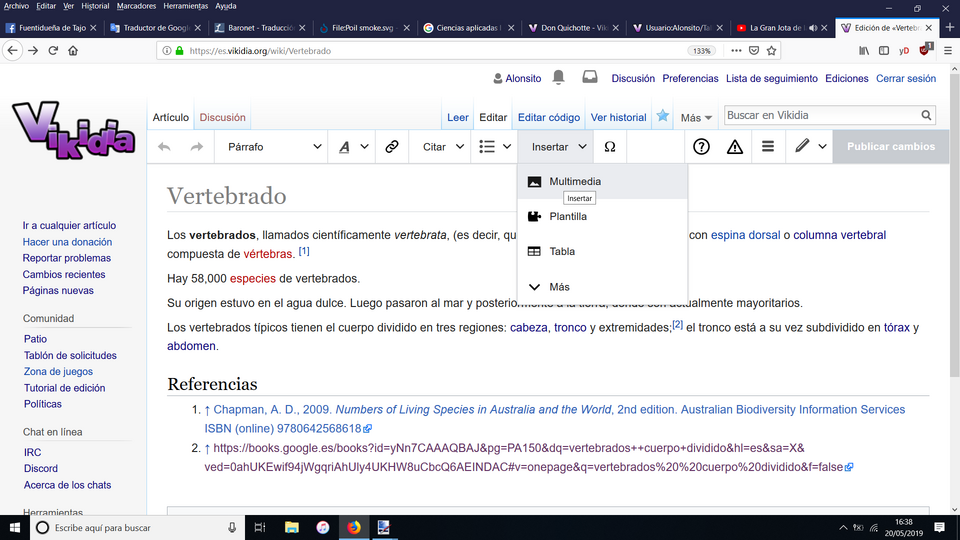This screenshot has height=540, width=960.
Task: Click the Buscar en Vikidia search field
Action: pyautogui.click(x=822, y=115)
